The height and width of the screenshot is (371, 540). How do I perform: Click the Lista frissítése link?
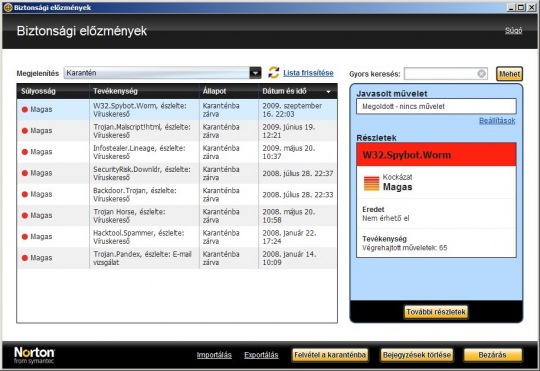pyautogui.click(x=308, y=73)
